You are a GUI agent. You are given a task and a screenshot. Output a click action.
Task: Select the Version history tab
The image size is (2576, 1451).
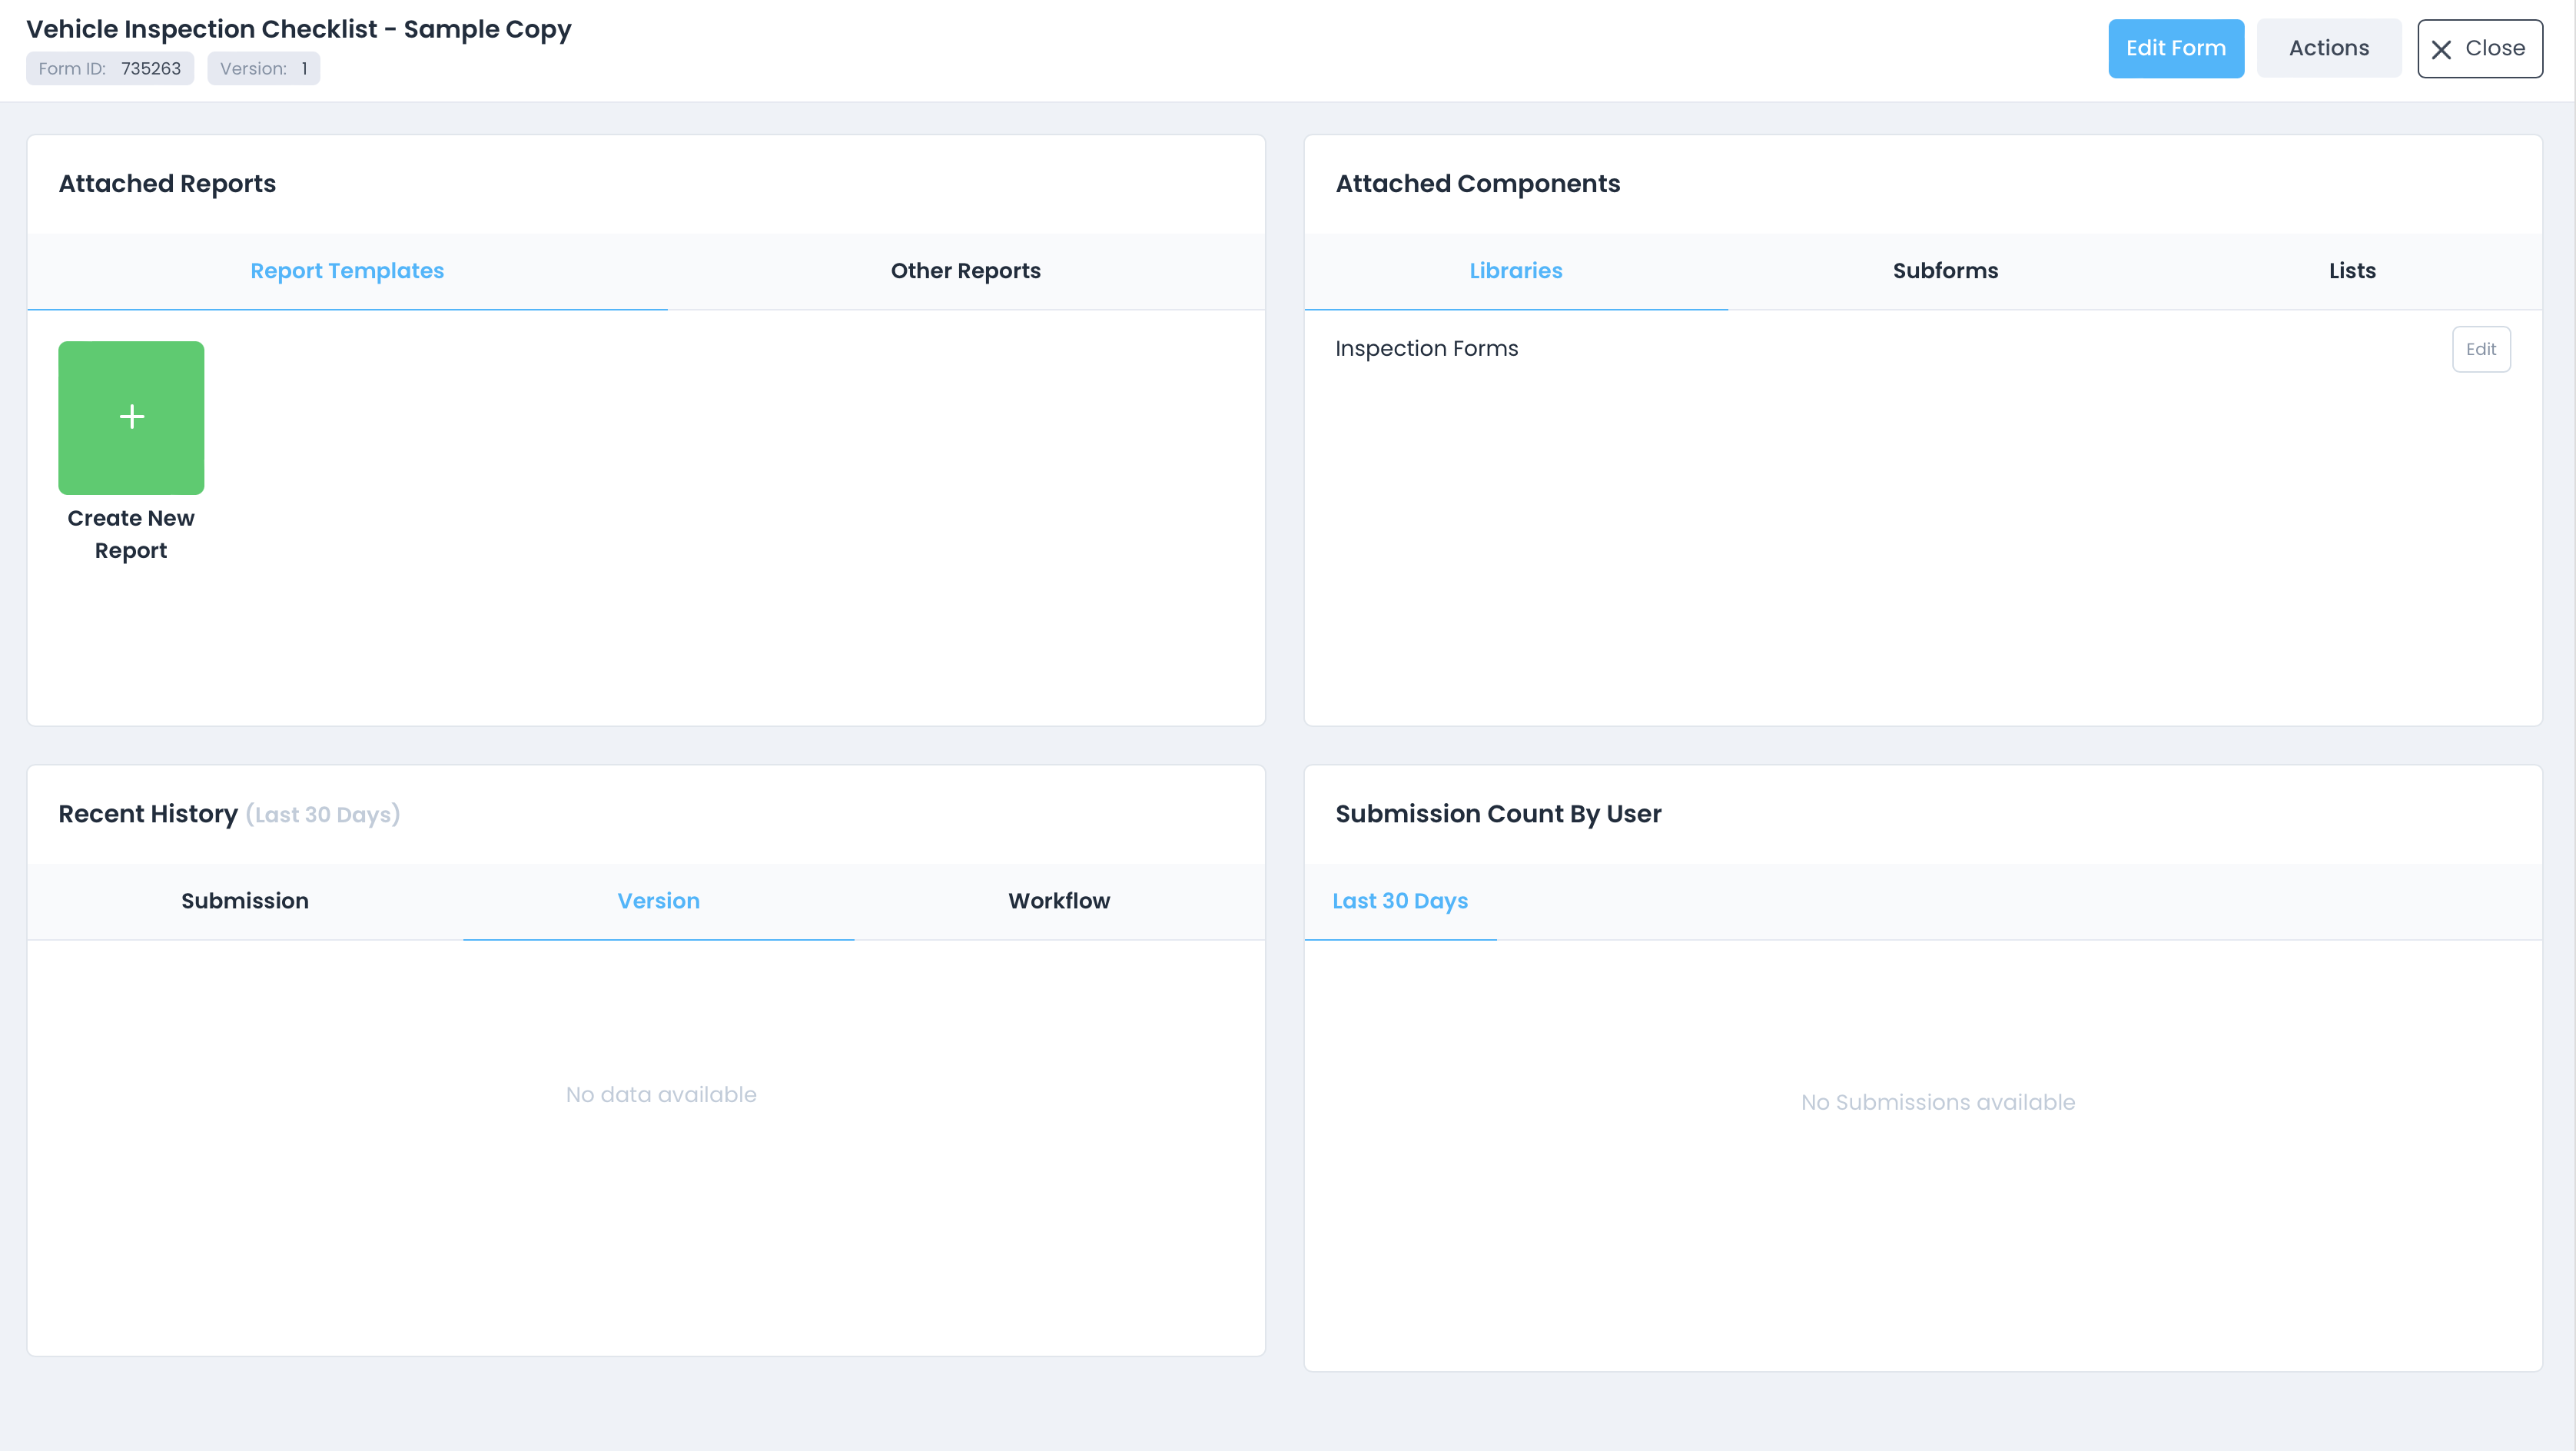(658, 901)
